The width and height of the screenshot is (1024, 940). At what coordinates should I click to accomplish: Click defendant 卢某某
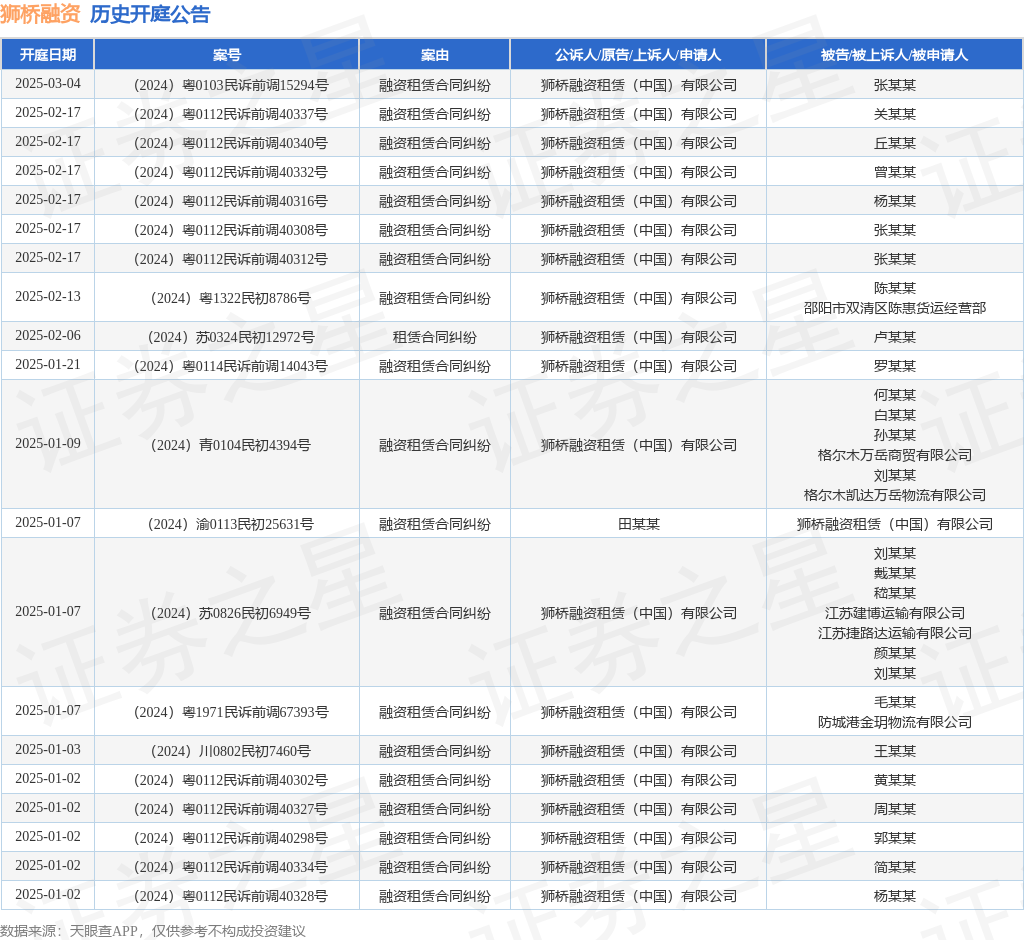[x=895, y=337]
